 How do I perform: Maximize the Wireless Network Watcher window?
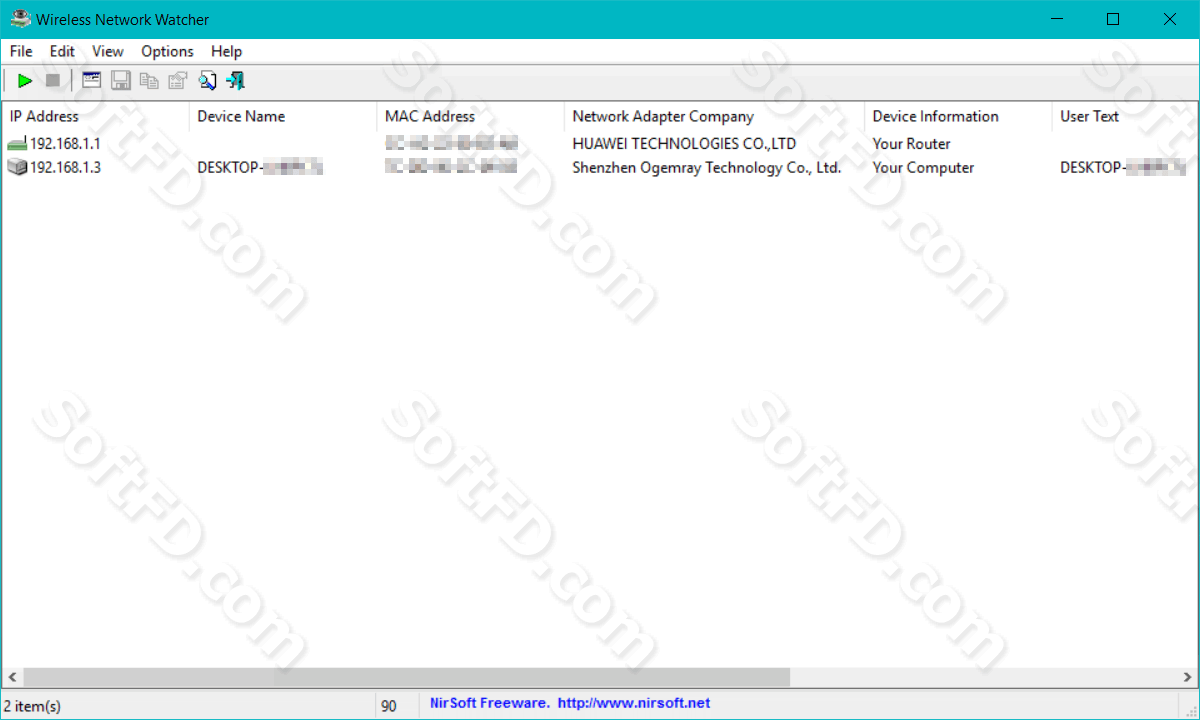coord(1113,19)
